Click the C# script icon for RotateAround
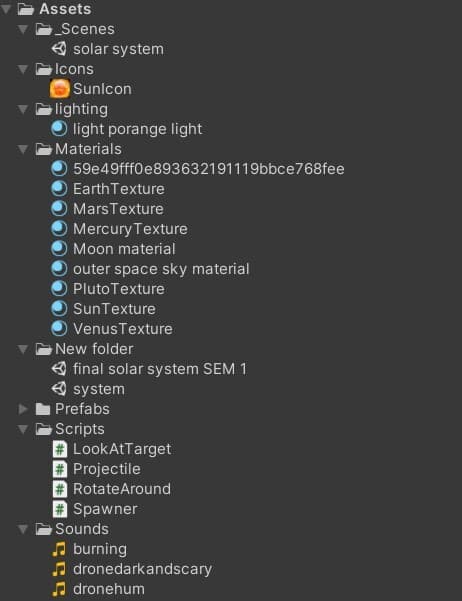 [x=60, y=489]
